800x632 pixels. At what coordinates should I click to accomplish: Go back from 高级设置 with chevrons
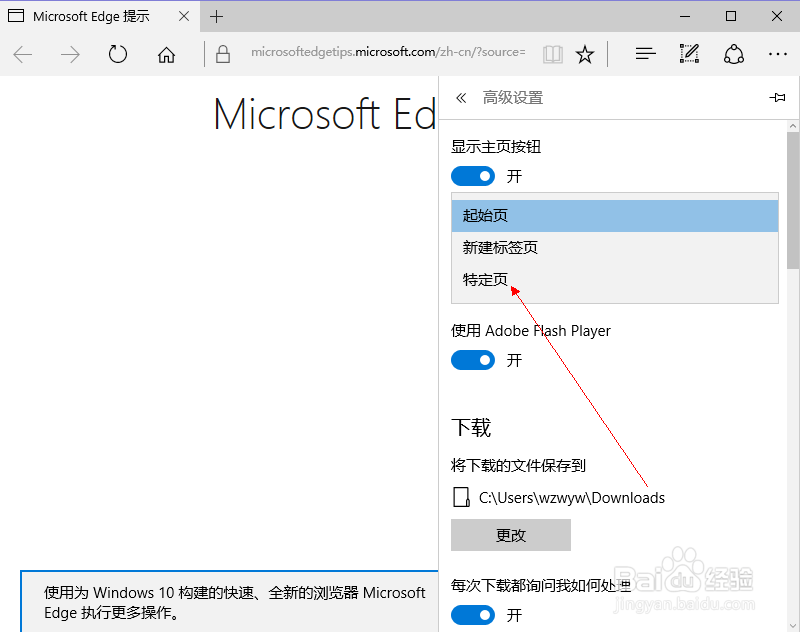[461, 97]
